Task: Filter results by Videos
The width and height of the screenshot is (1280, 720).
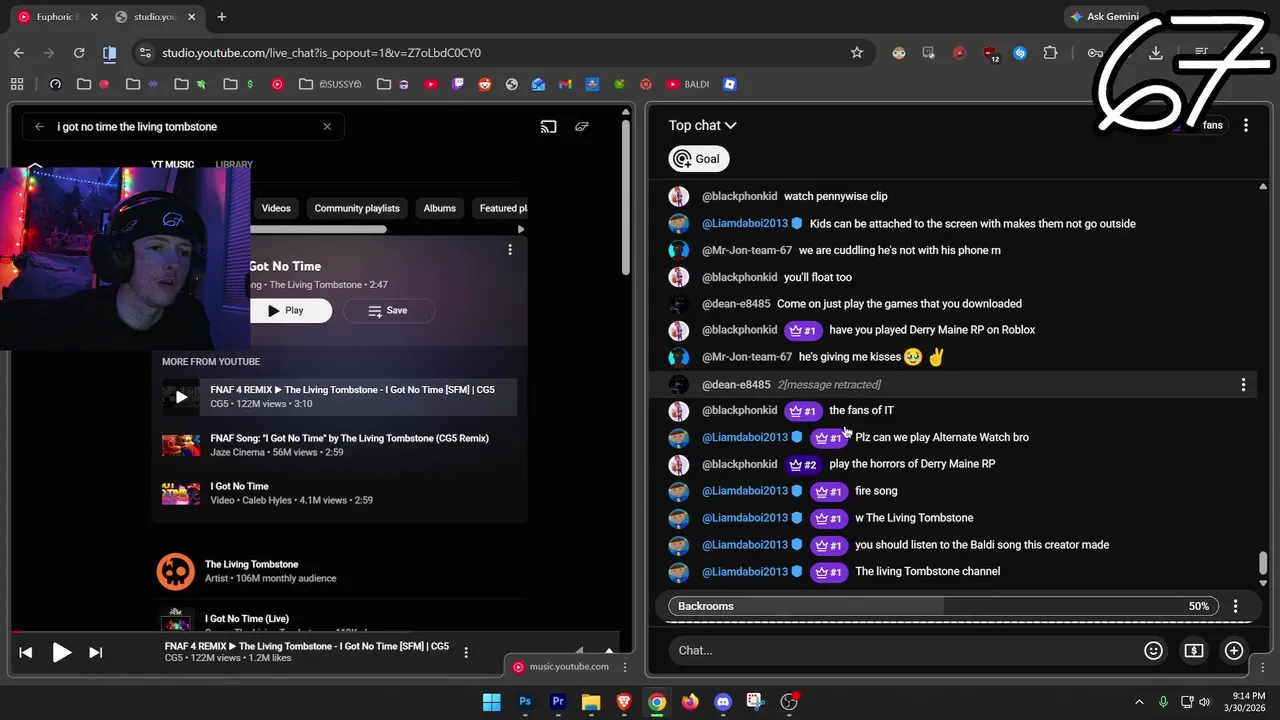Action: [276, 208]
